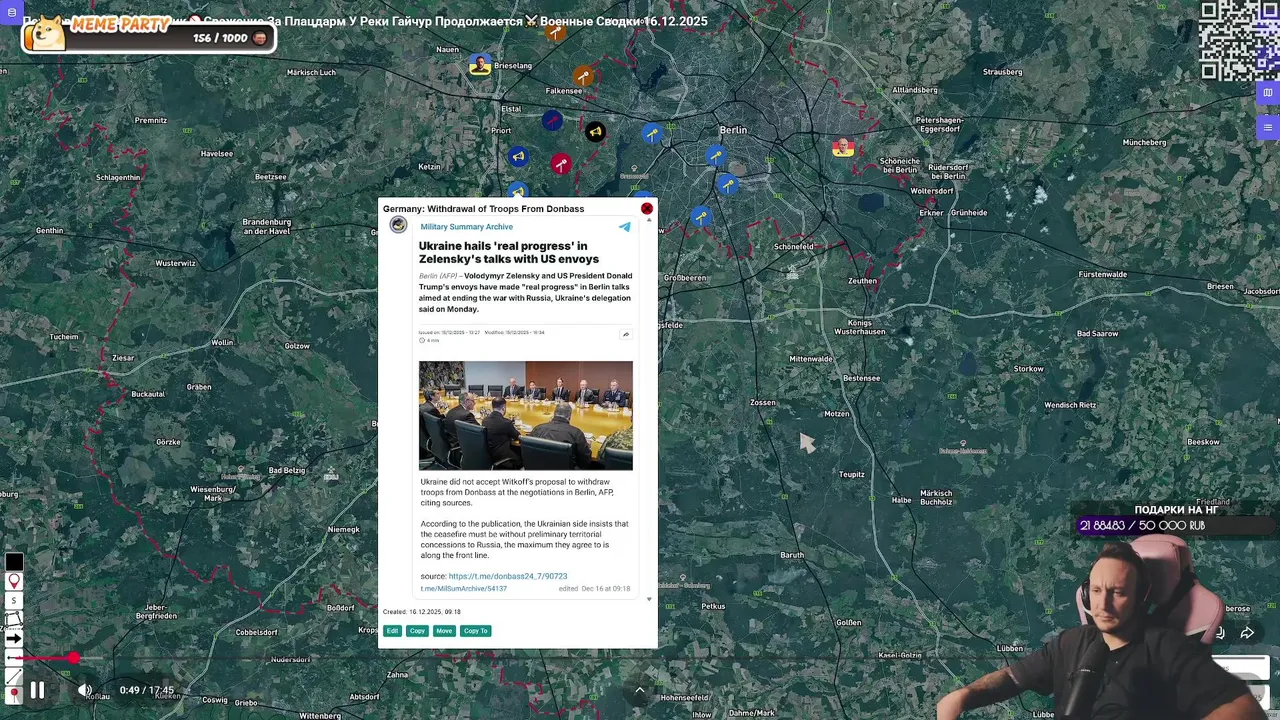The width and height of the screenshot is (1280, 720).
Task: Click the Bad Belzig town label
Action: (x=287, y=470)
